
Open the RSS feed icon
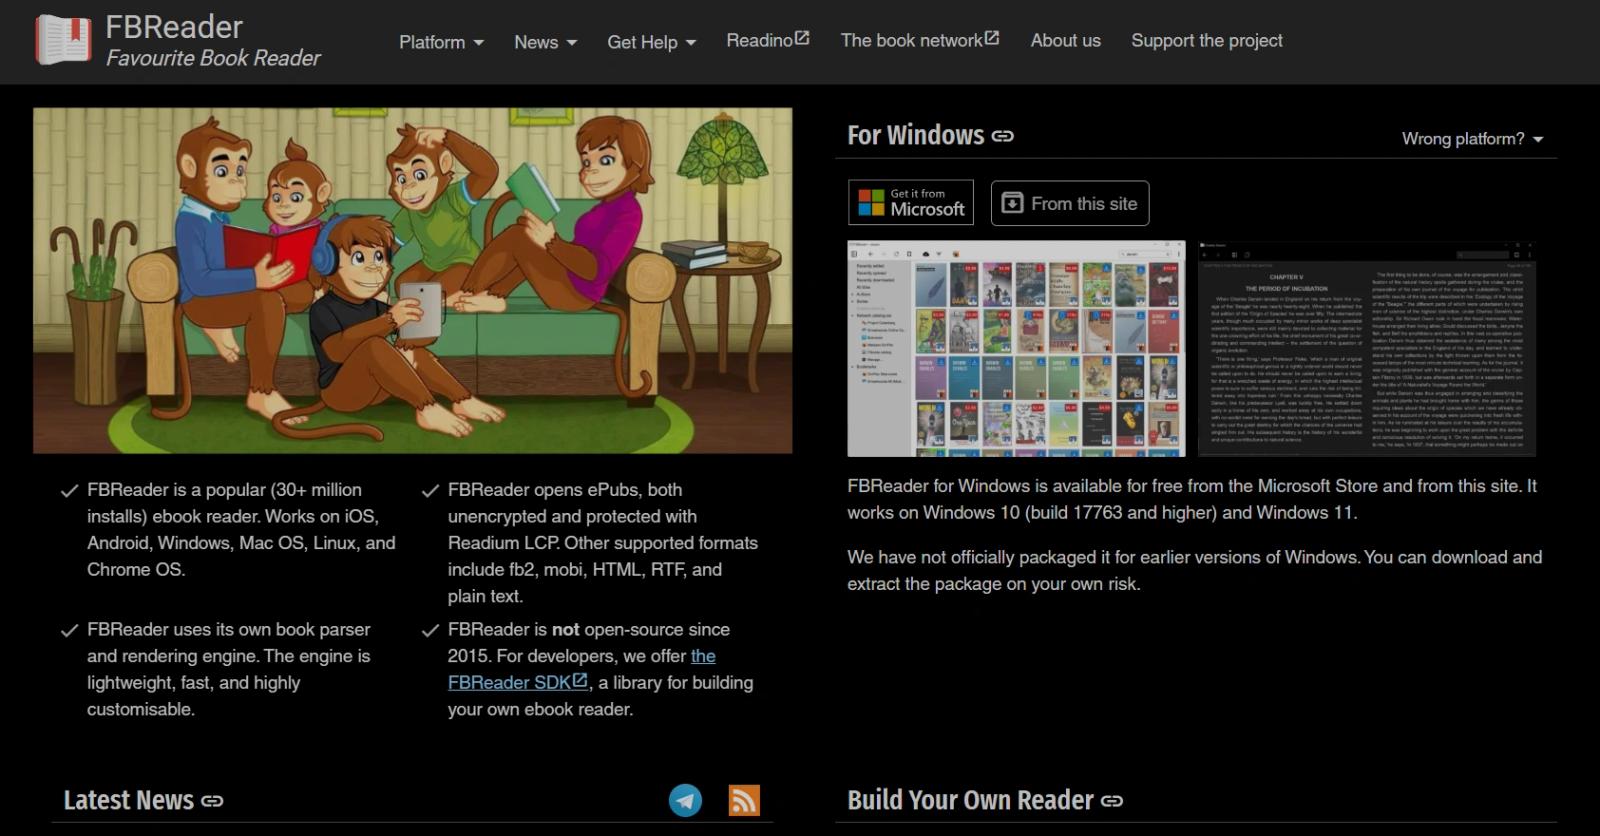[x=744, y=800]
